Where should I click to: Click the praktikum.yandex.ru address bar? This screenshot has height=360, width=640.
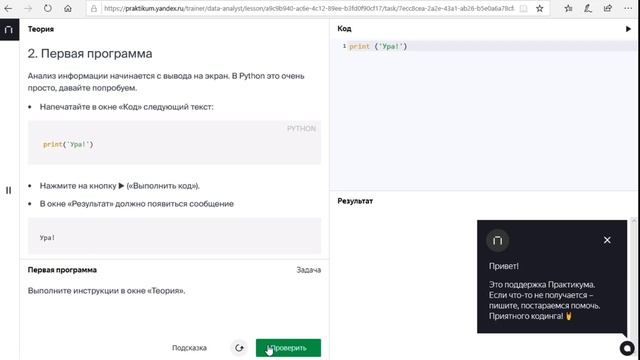308,8
